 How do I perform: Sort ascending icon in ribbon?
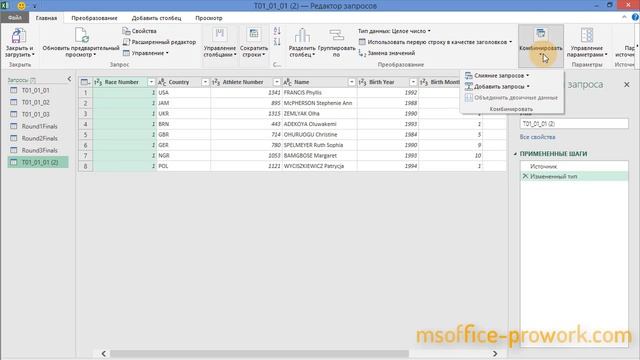pos(277,31)
